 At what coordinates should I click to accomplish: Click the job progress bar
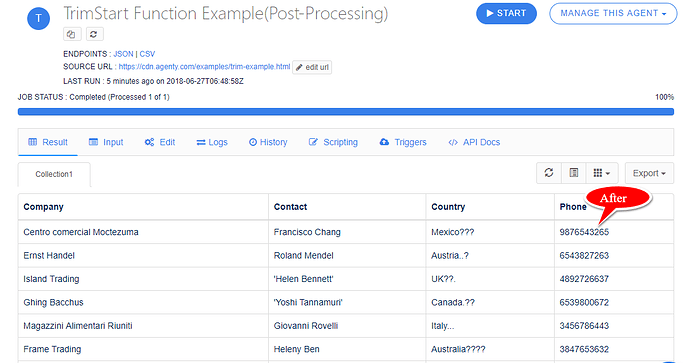pyautogui.click(x=345, y=112)
